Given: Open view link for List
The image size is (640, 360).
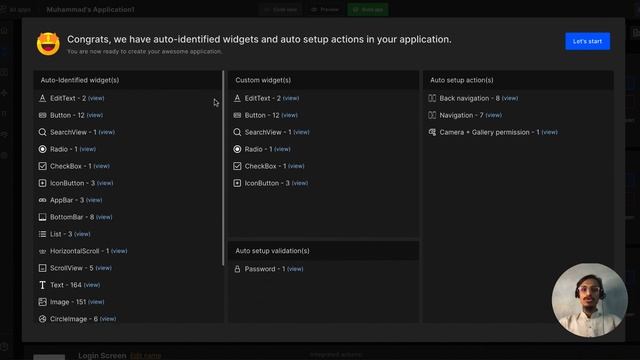Looking at the screenshot, I should (x=82, y=234).
